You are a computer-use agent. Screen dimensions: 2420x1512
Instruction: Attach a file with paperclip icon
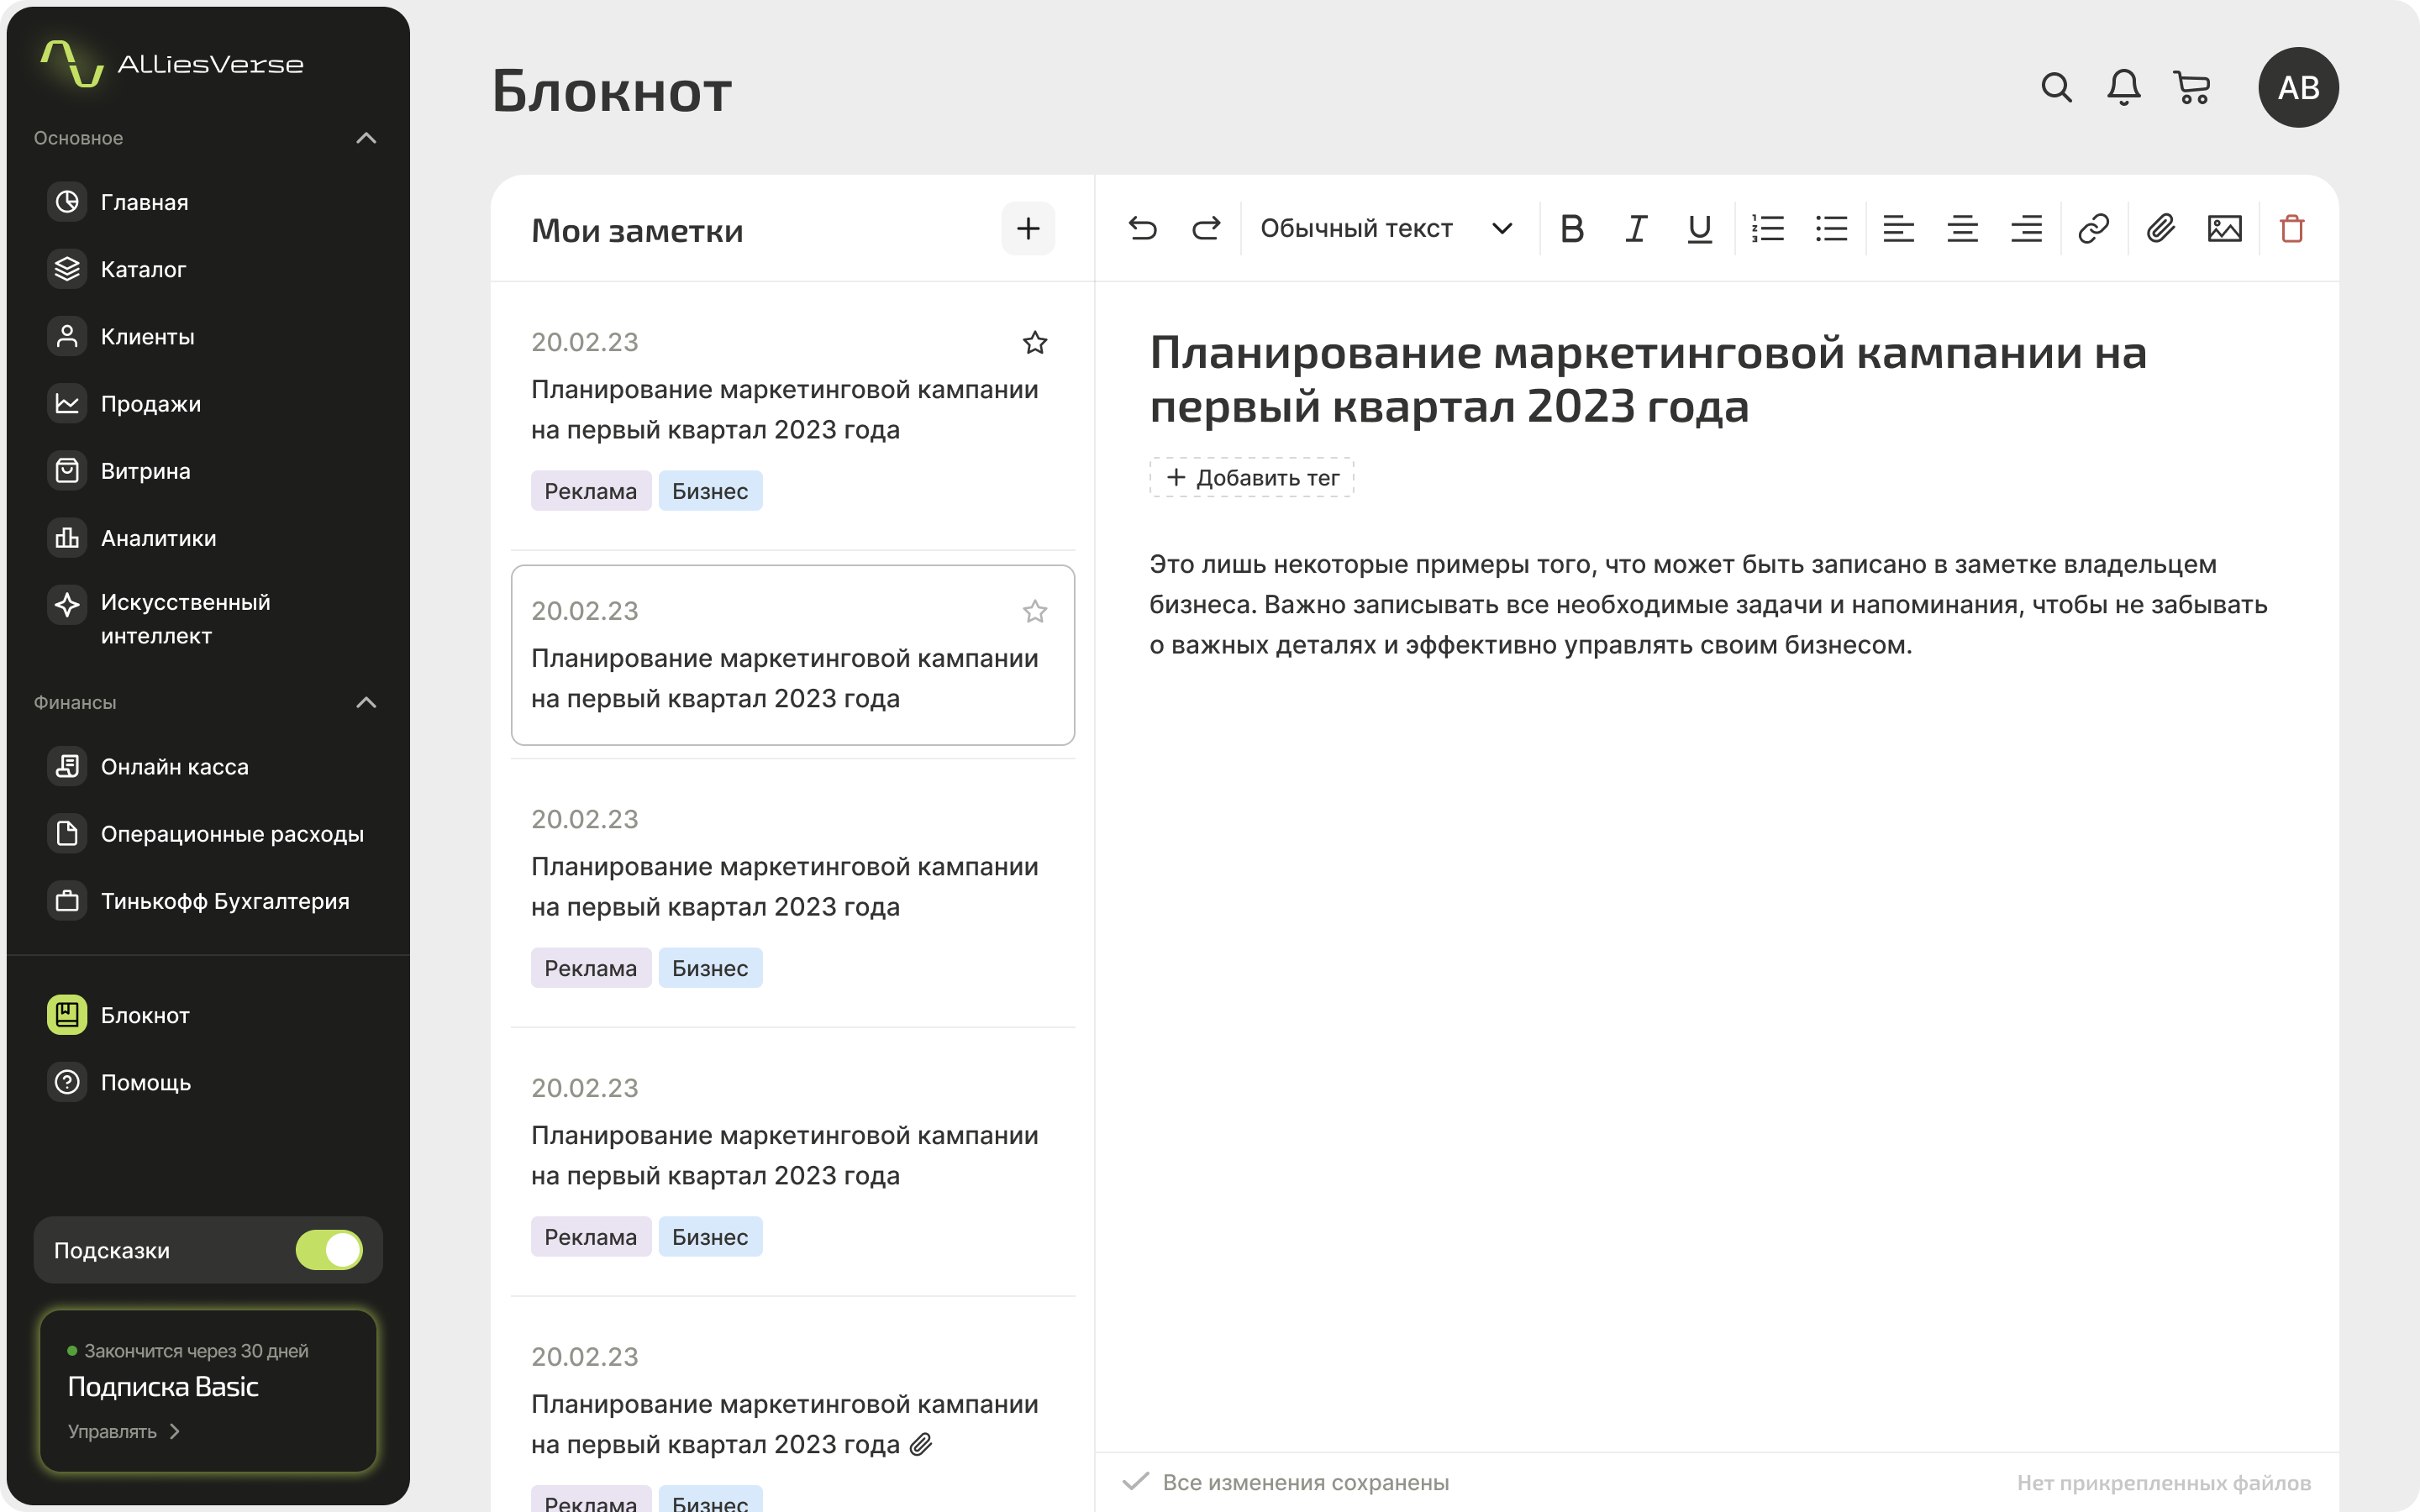click(2160, 229)
